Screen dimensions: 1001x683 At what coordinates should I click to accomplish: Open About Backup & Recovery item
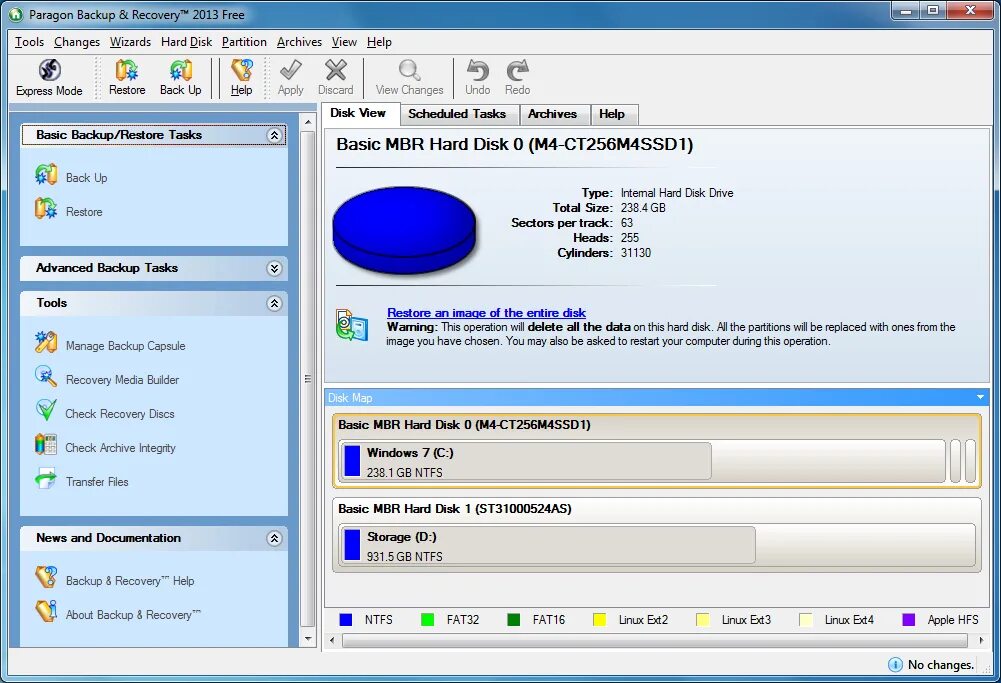click(x=118, y=613)
